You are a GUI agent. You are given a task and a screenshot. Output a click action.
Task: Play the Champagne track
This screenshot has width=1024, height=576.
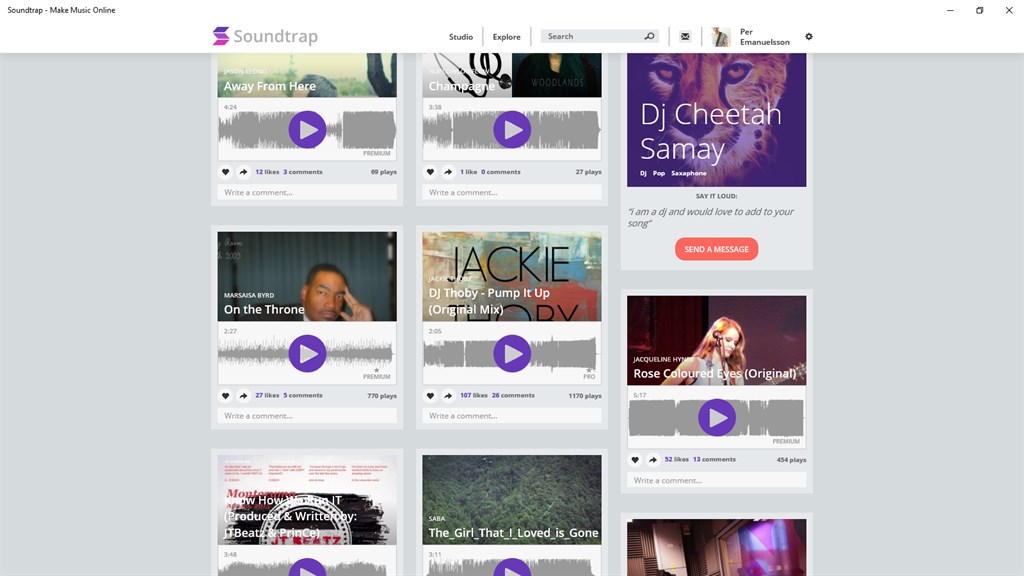coord(512,129)
